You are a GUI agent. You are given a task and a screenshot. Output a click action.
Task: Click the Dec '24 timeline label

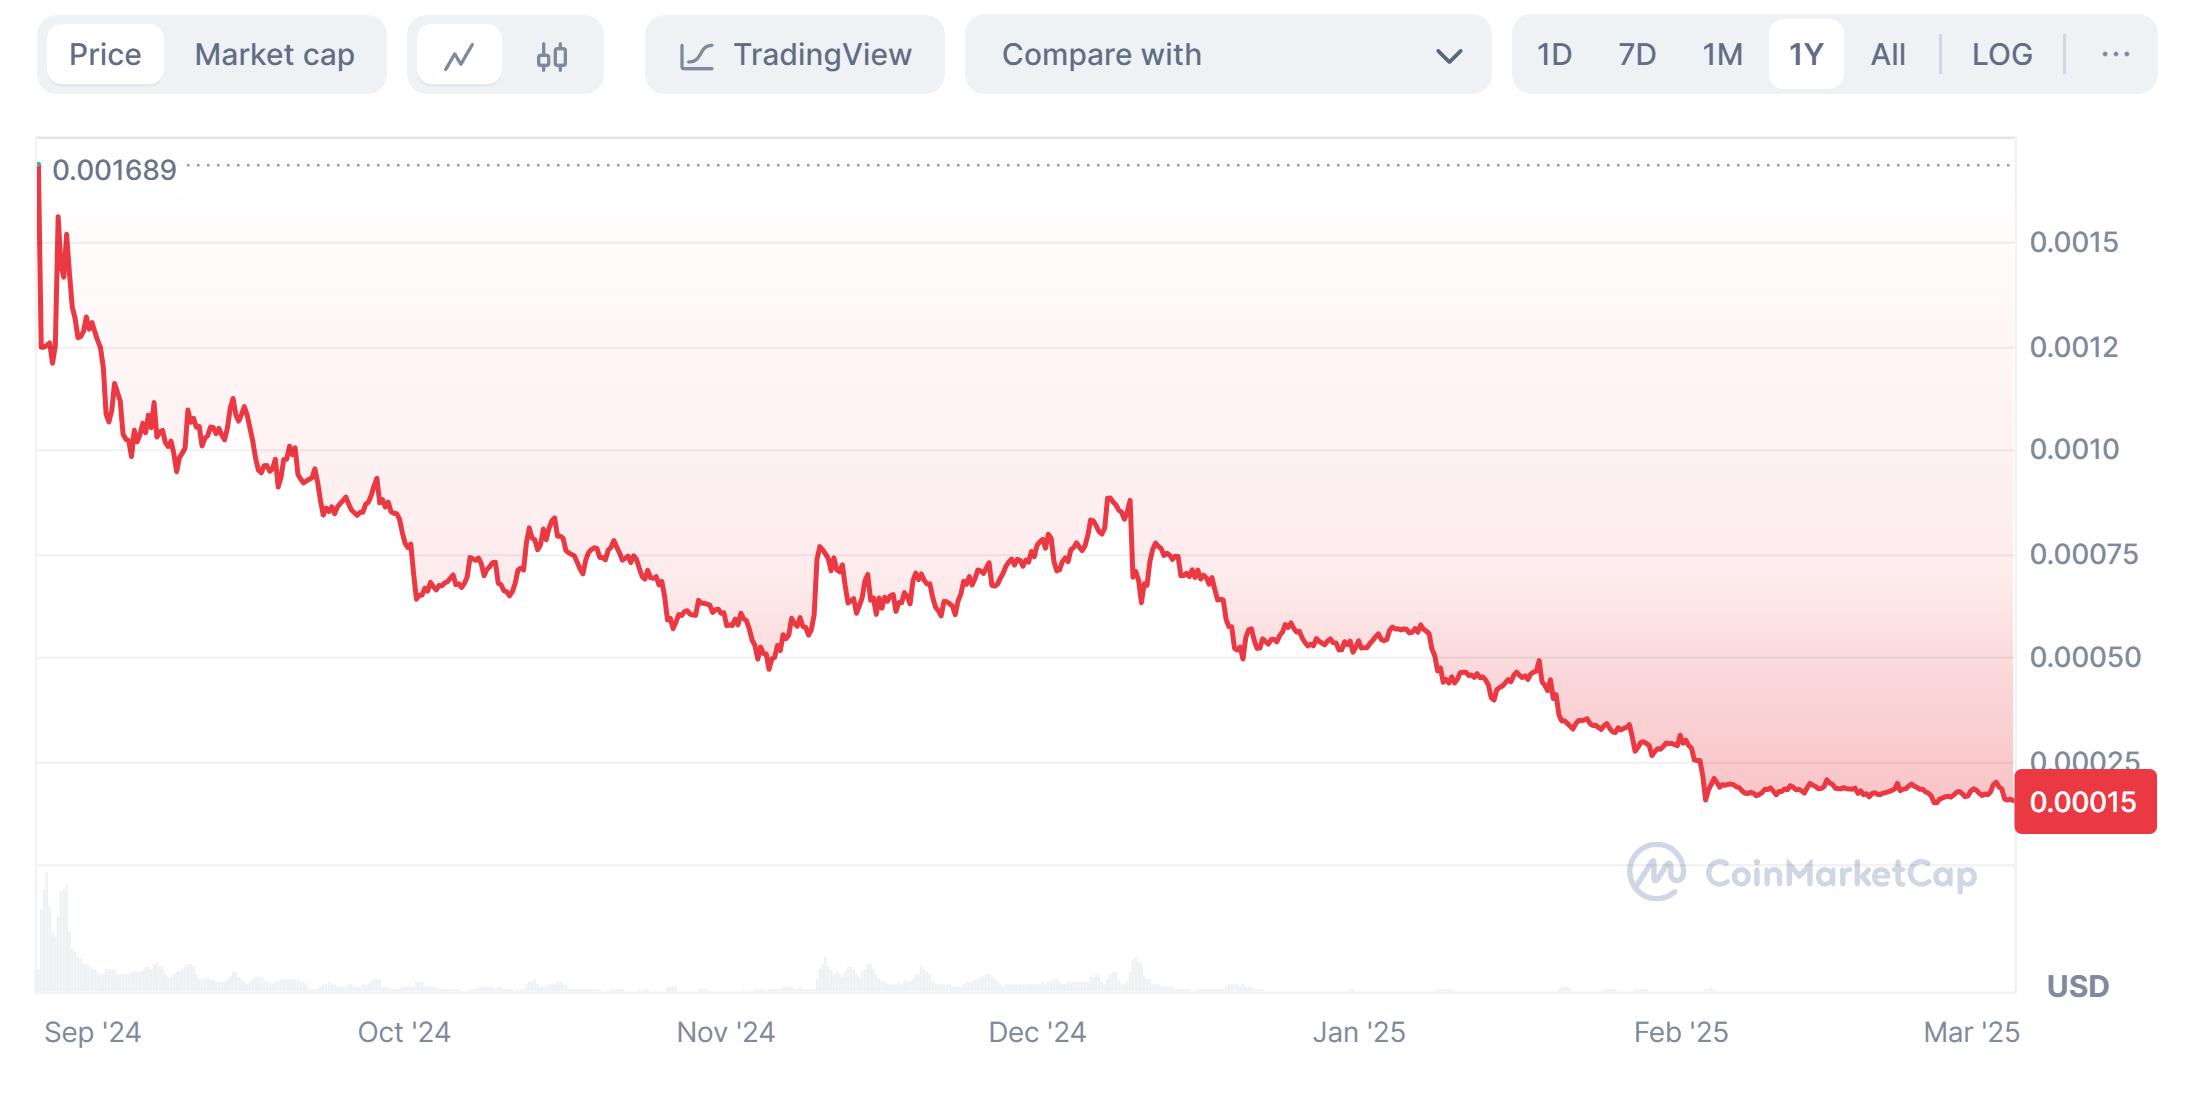1037,1032
